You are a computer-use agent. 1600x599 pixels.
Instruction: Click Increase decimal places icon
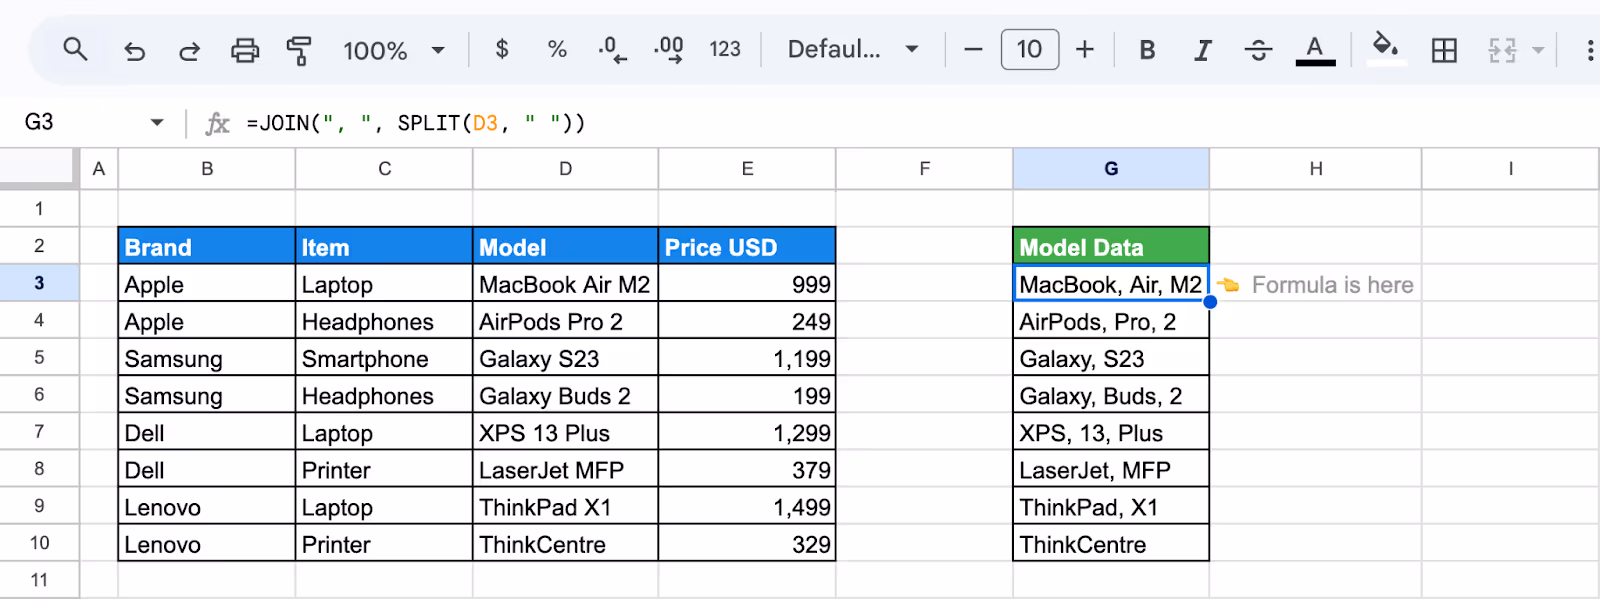pyautogui.click(x=669, y=50)
